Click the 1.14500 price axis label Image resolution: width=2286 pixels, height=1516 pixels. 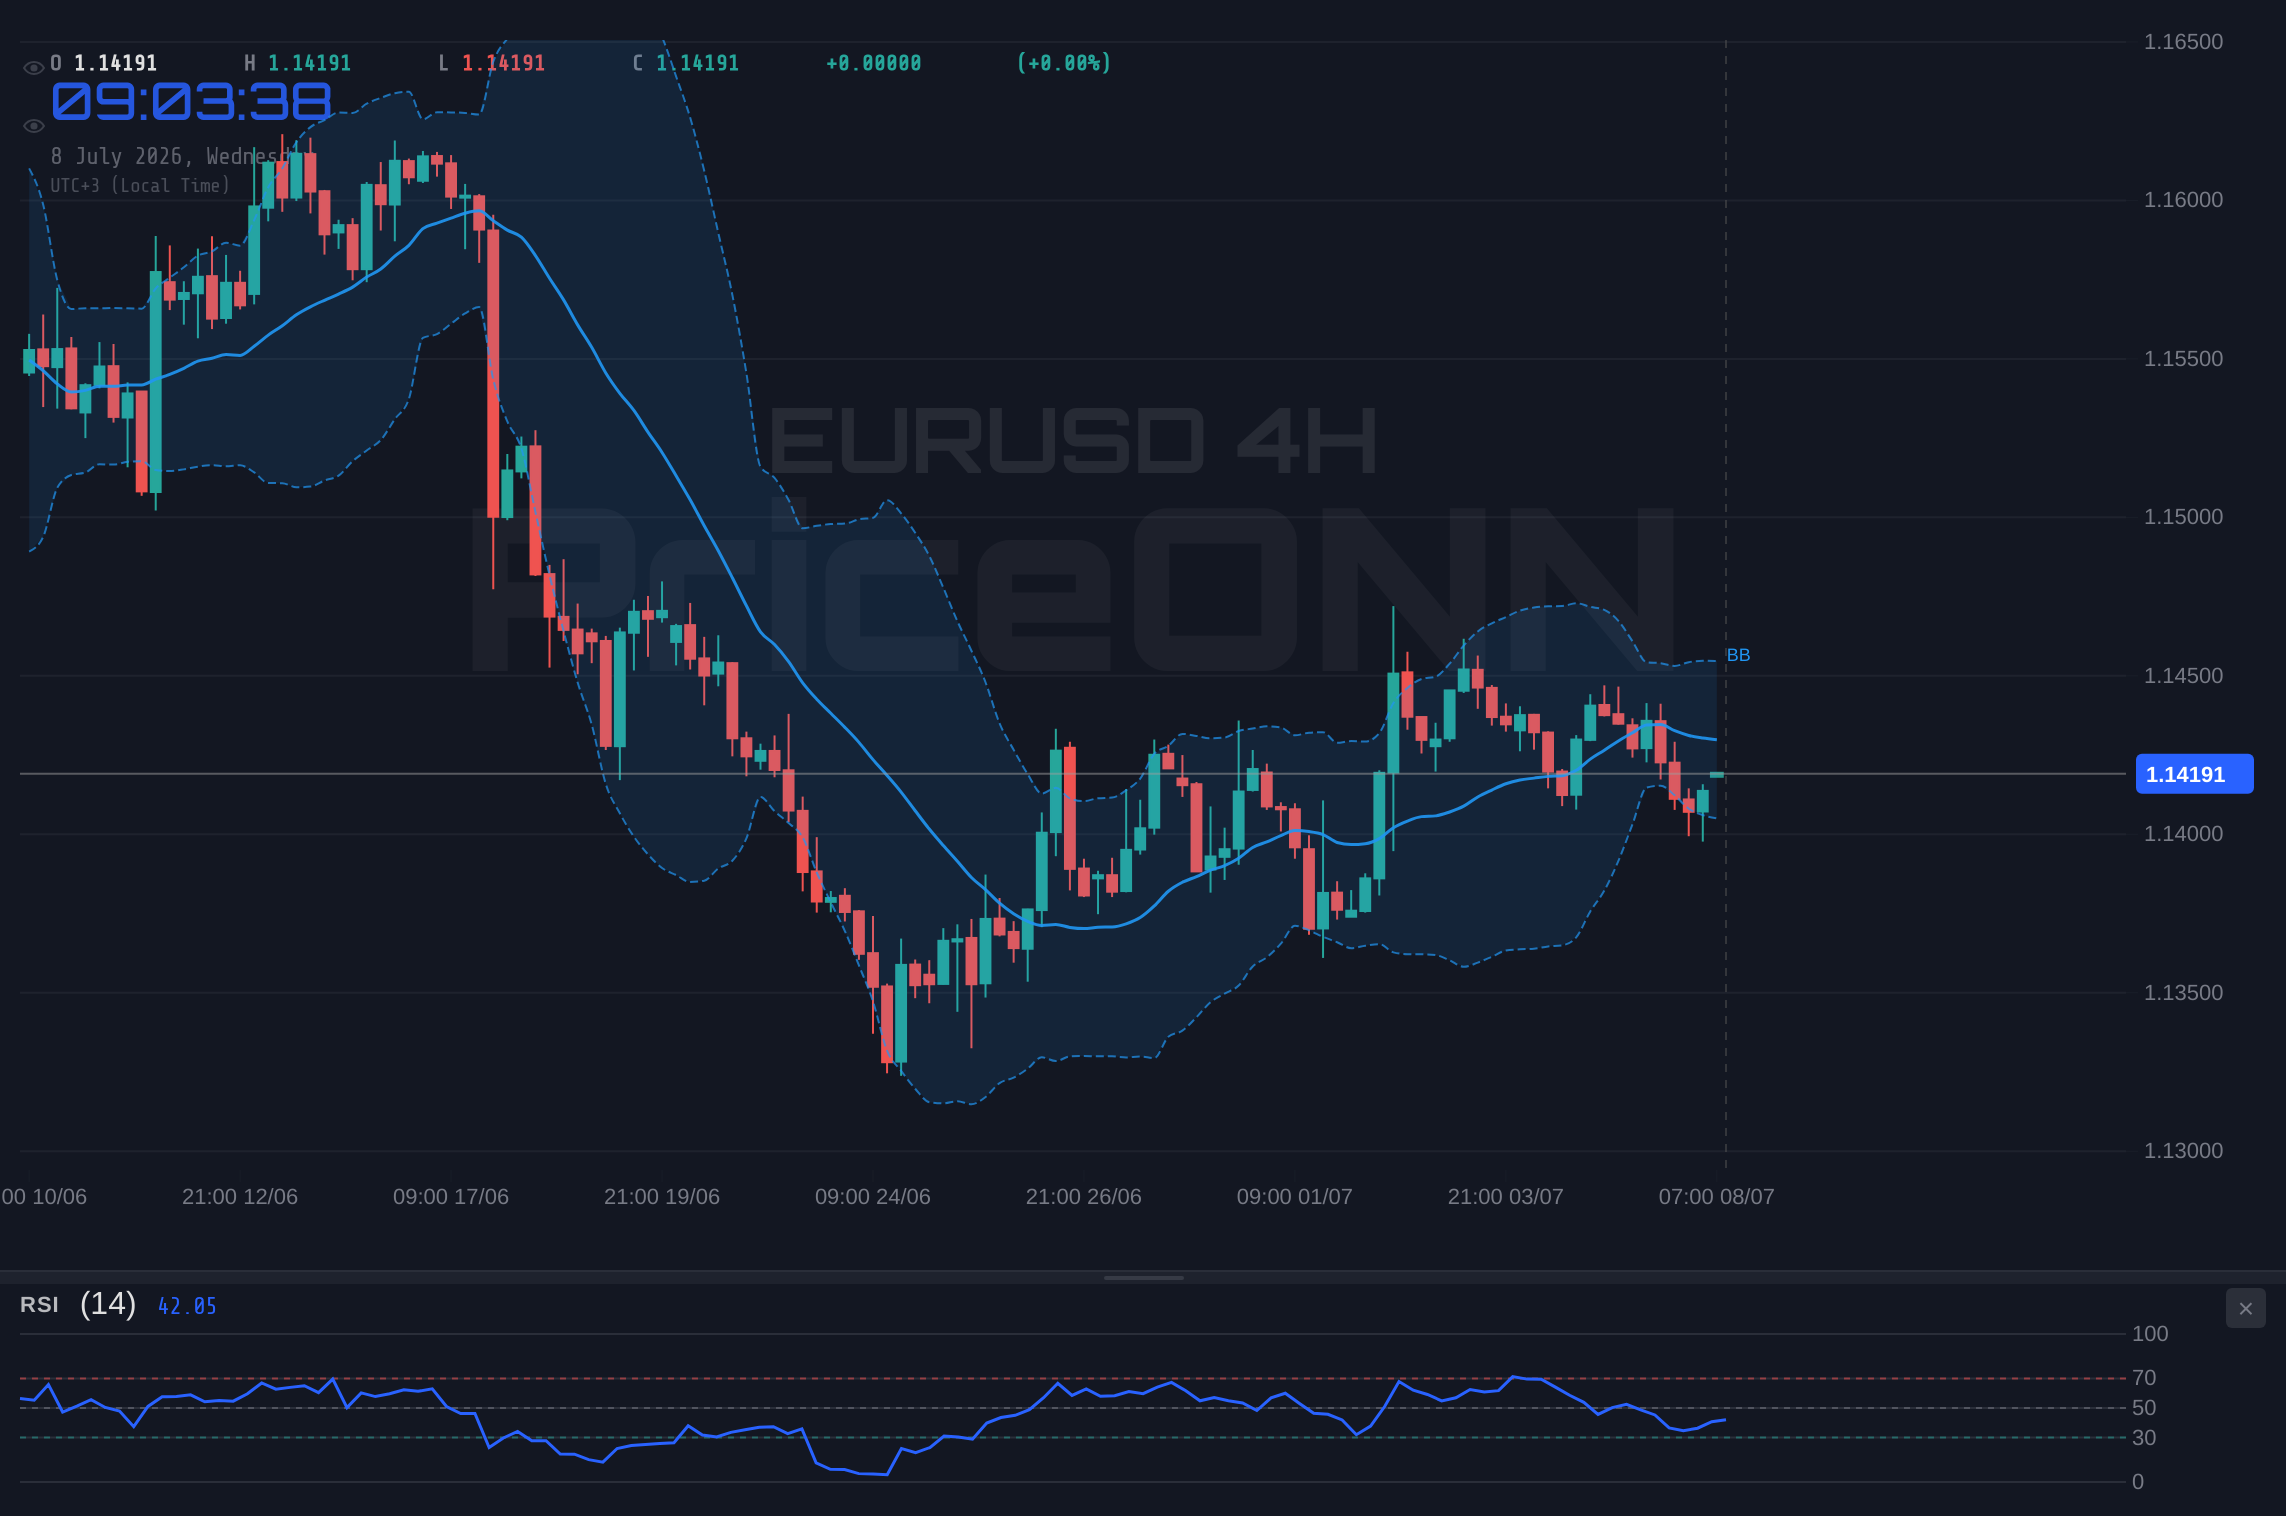[2183, 676]
